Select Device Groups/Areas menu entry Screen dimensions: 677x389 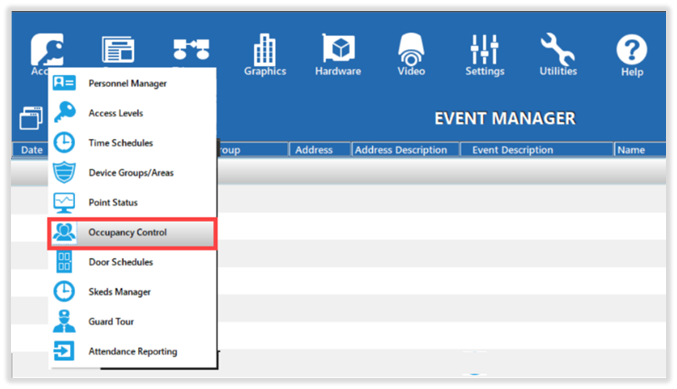(131, 173)
